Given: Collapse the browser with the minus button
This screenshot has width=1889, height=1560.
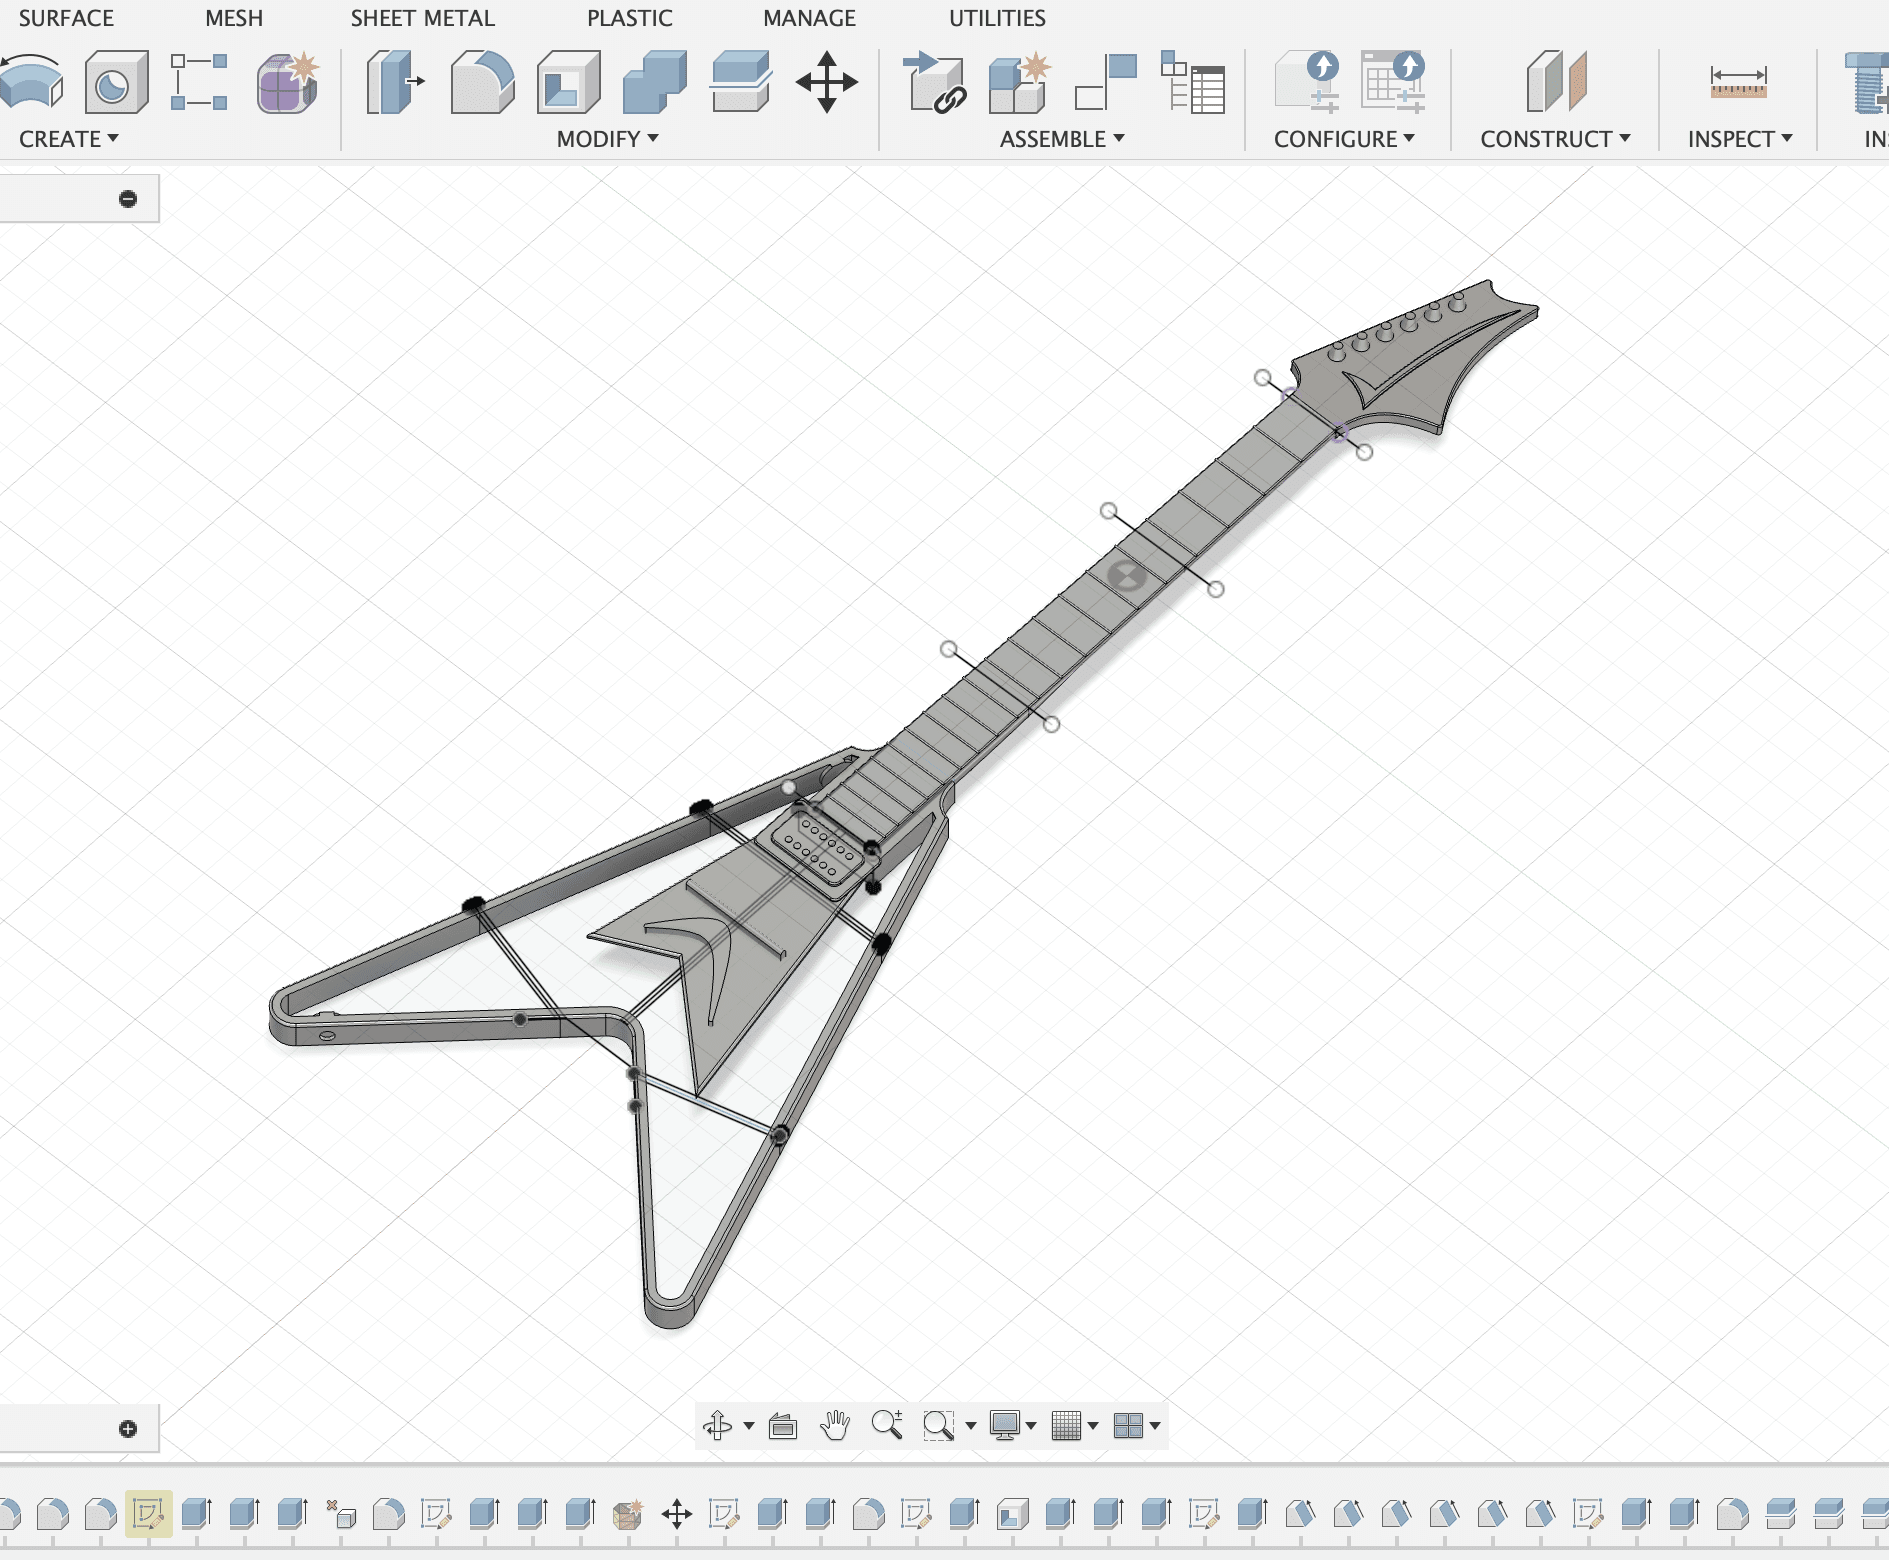Looking at the screenshot, I should pos(128,198).
